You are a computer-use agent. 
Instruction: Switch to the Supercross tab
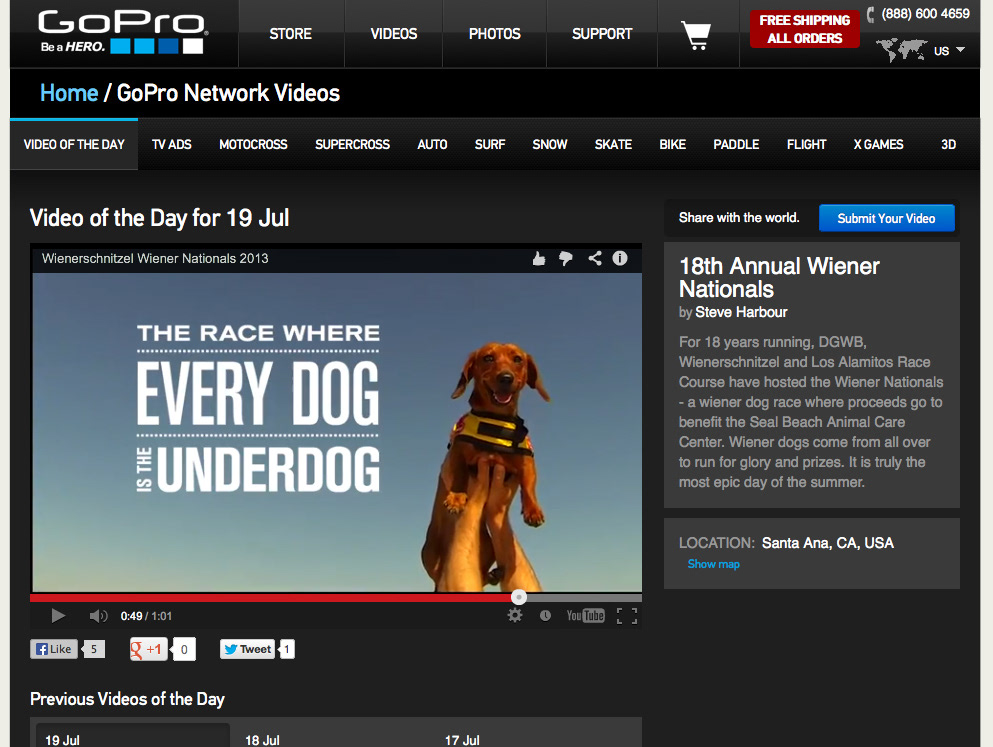(352, 144)
